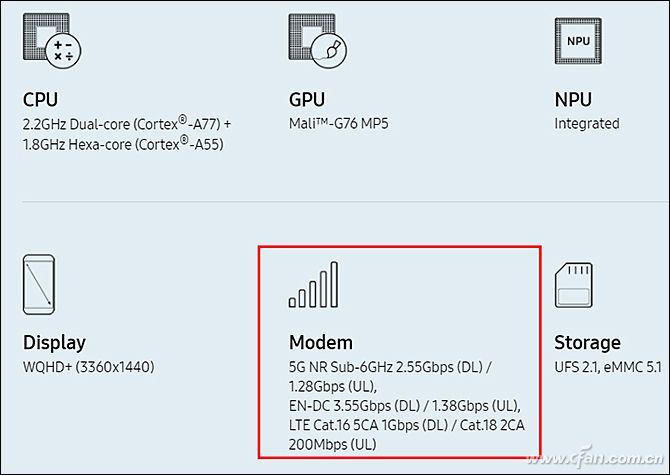Screen dimensions: 670x475
Task: Select the CPU heading
Action: pos(40,100)
